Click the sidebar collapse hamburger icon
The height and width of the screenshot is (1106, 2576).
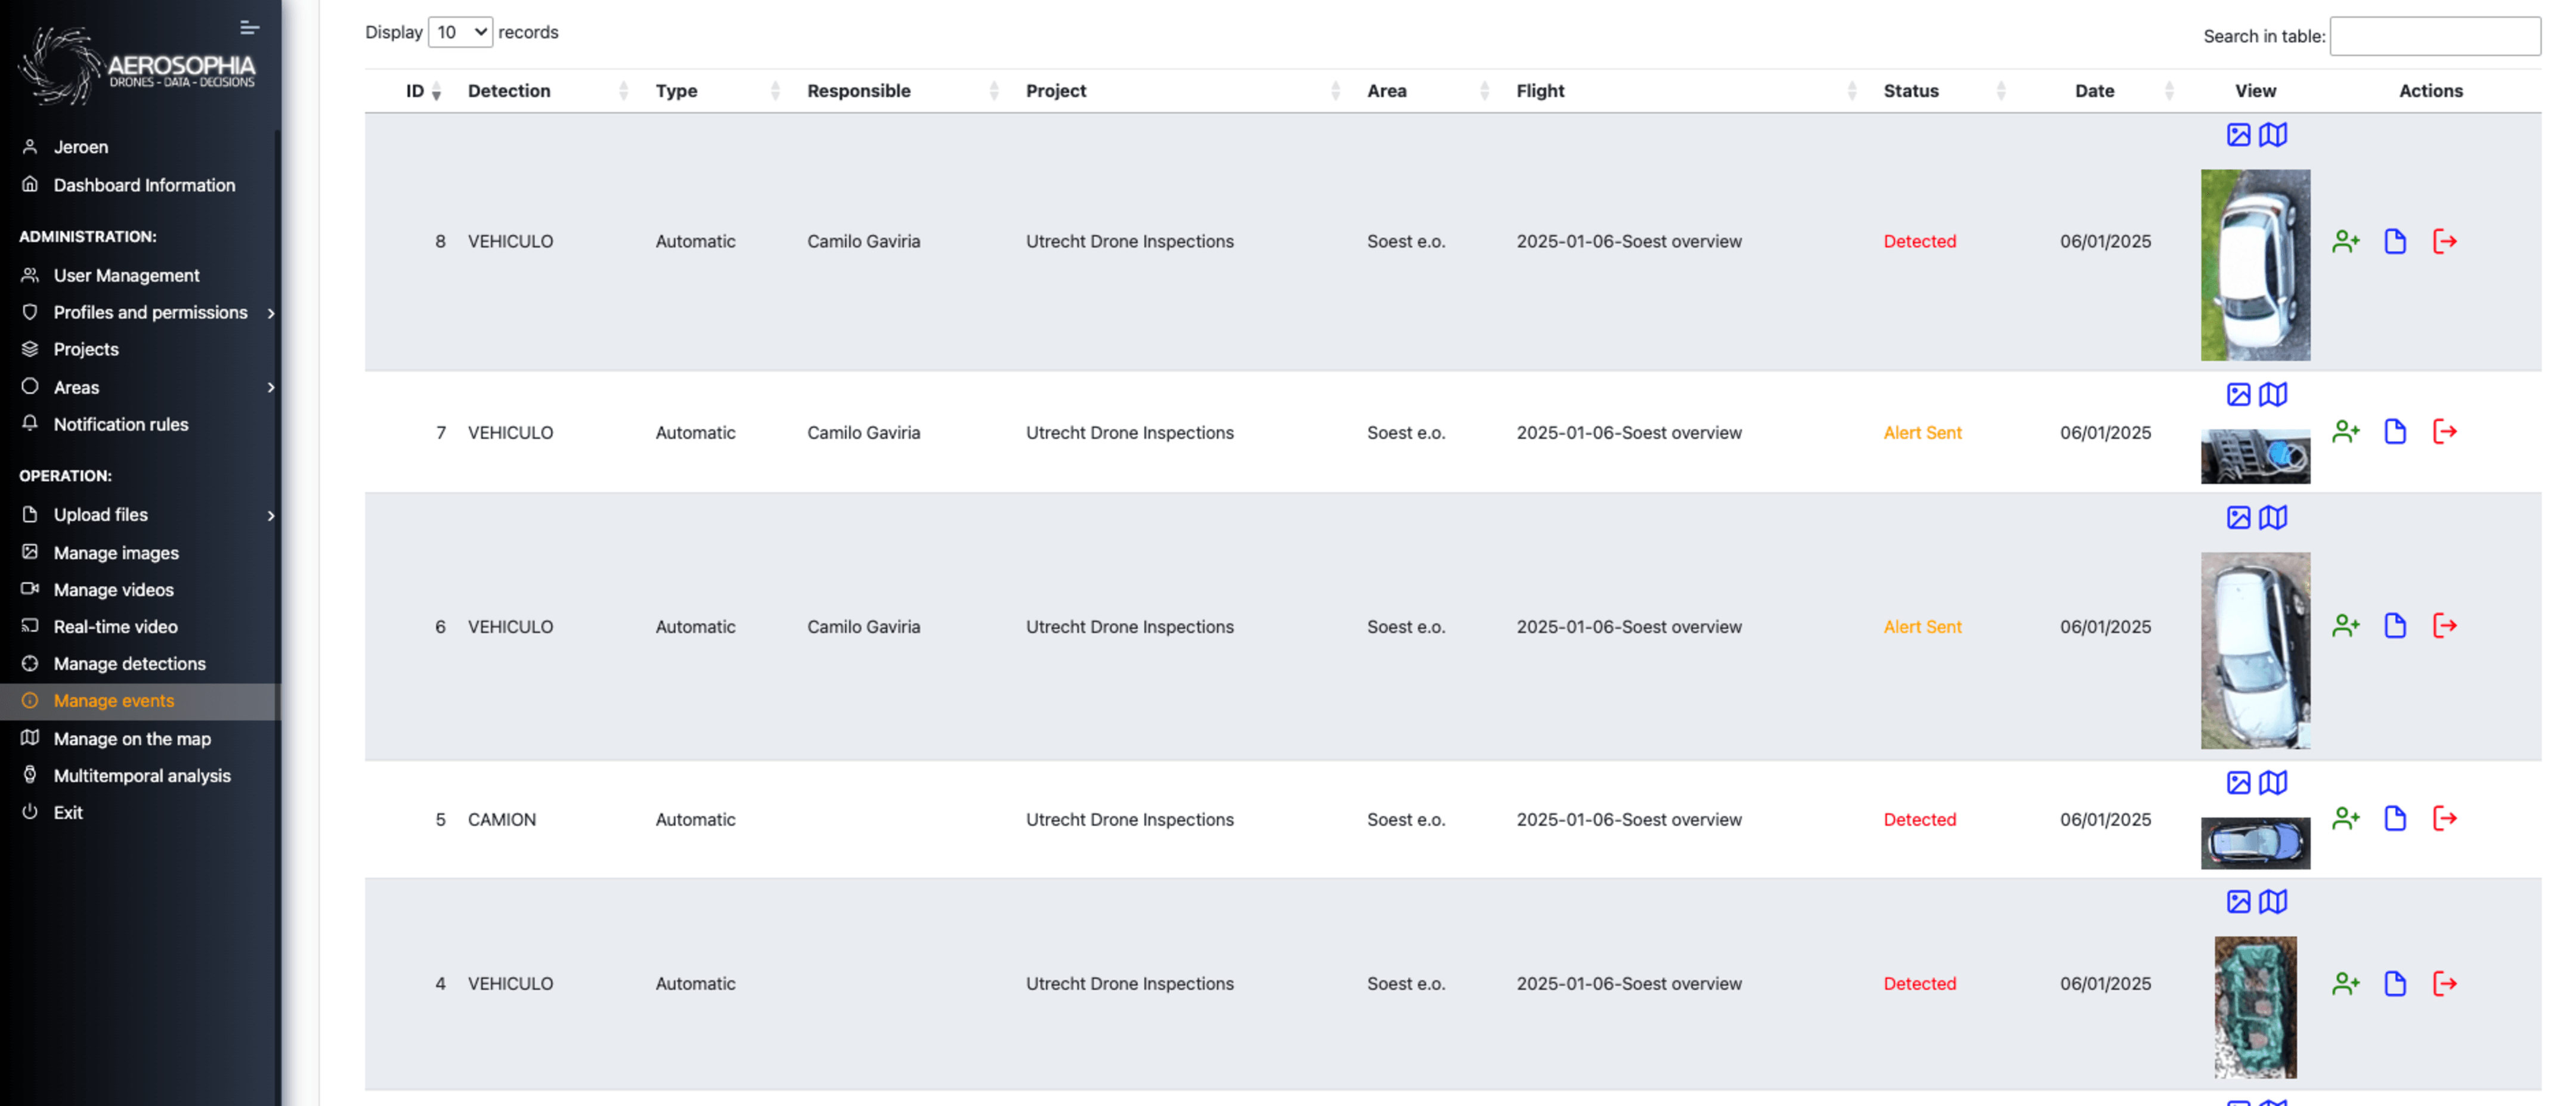point(249,27)
